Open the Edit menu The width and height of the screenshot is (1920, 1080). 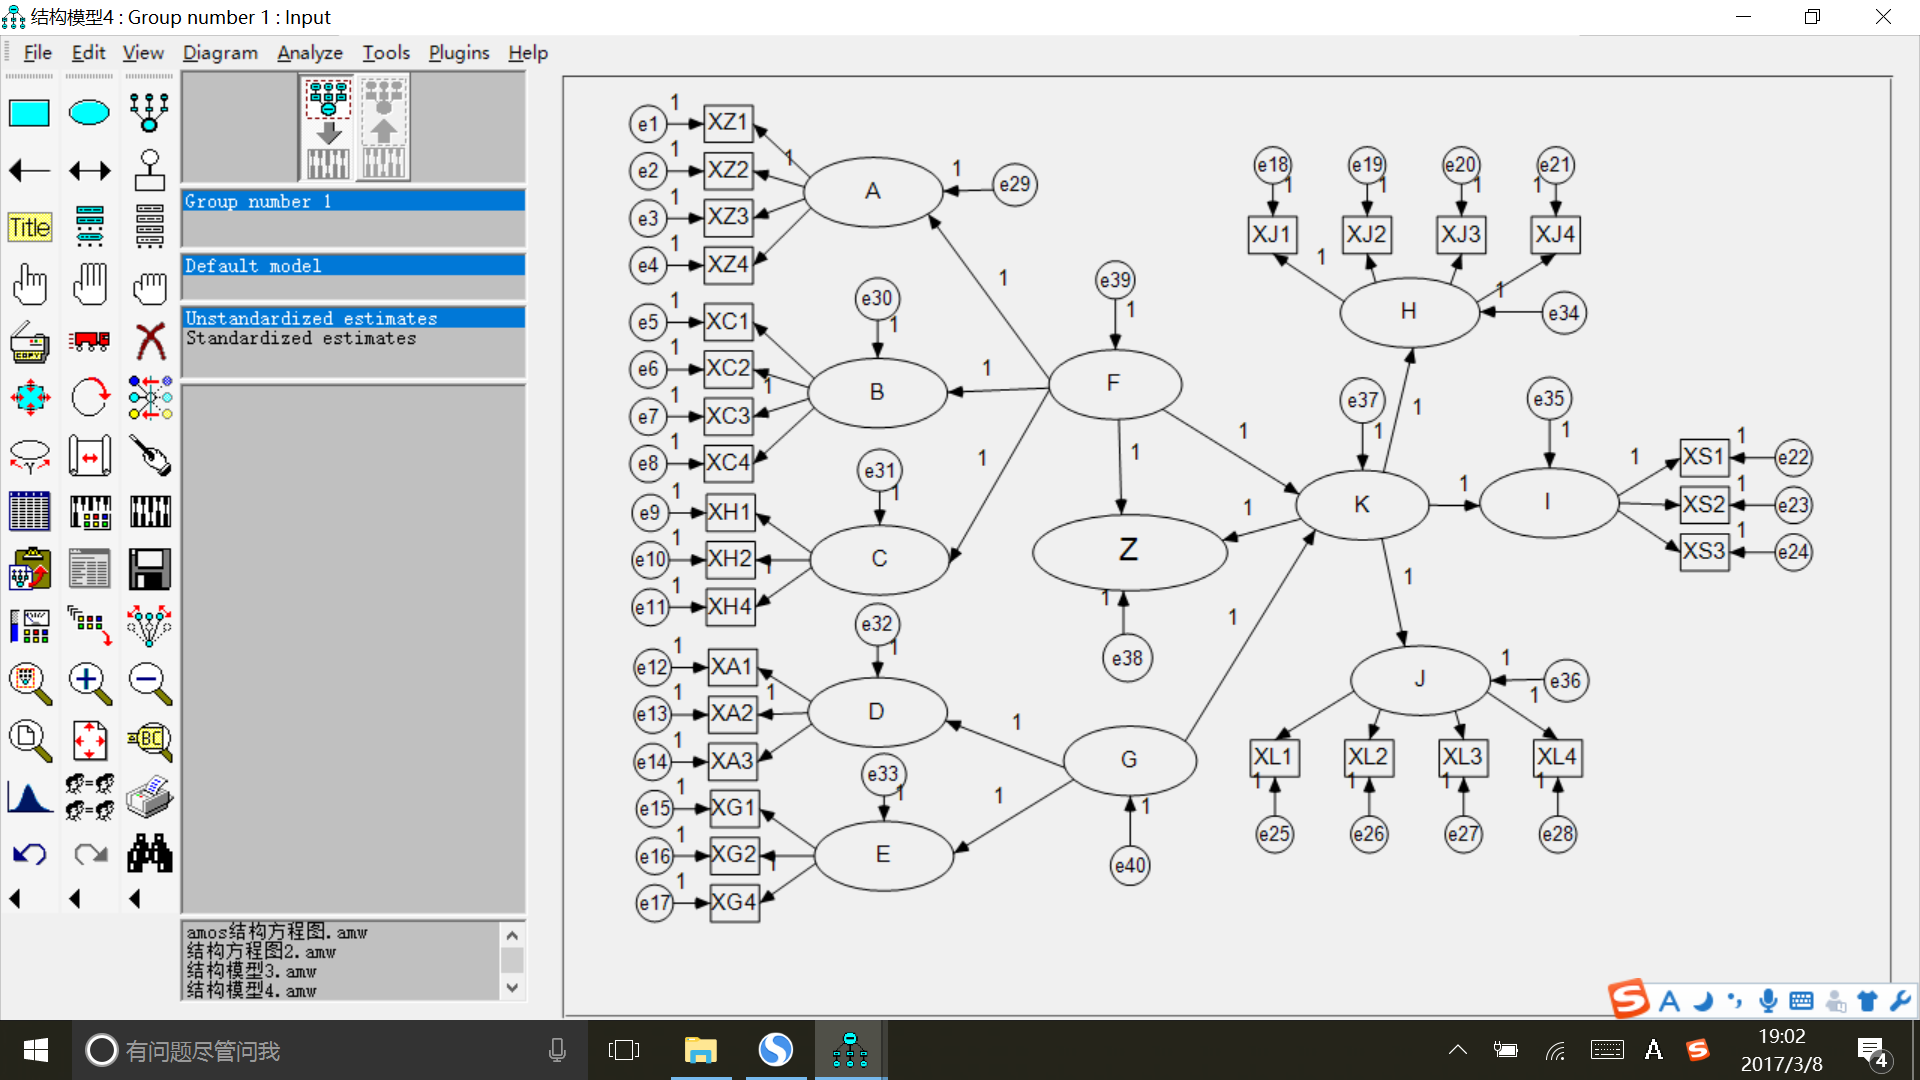click(x=88, y=53)
